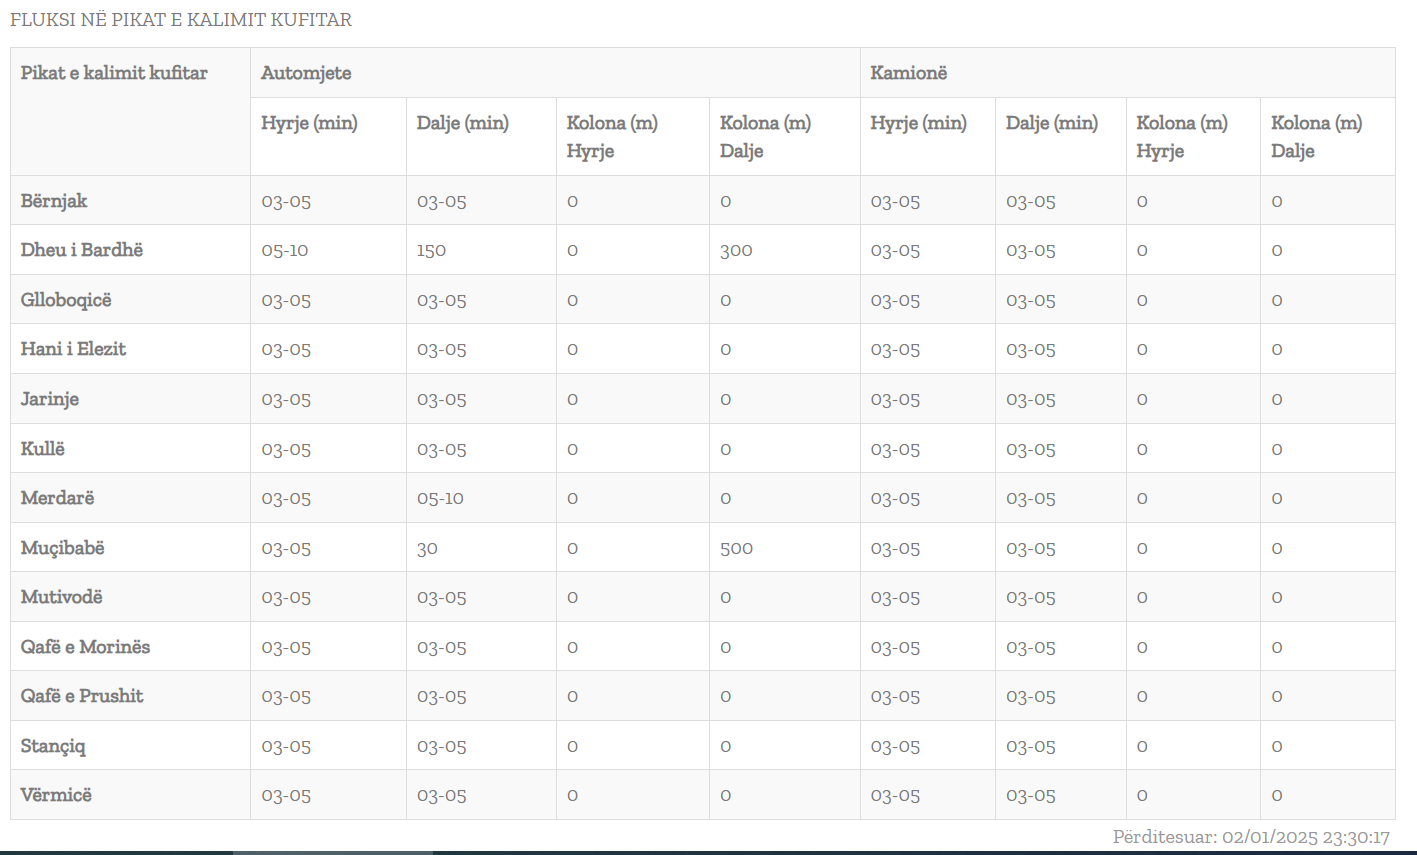1417x855 pixels.
Task: Click the 150 exit minutes value
Action: click(431, 250)
